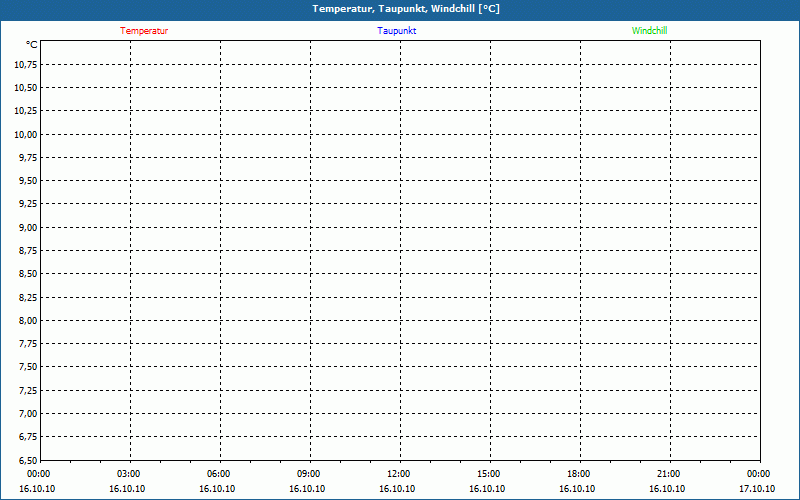
Task: Click the red Temperatur legend label
Action: pos(144,31)
